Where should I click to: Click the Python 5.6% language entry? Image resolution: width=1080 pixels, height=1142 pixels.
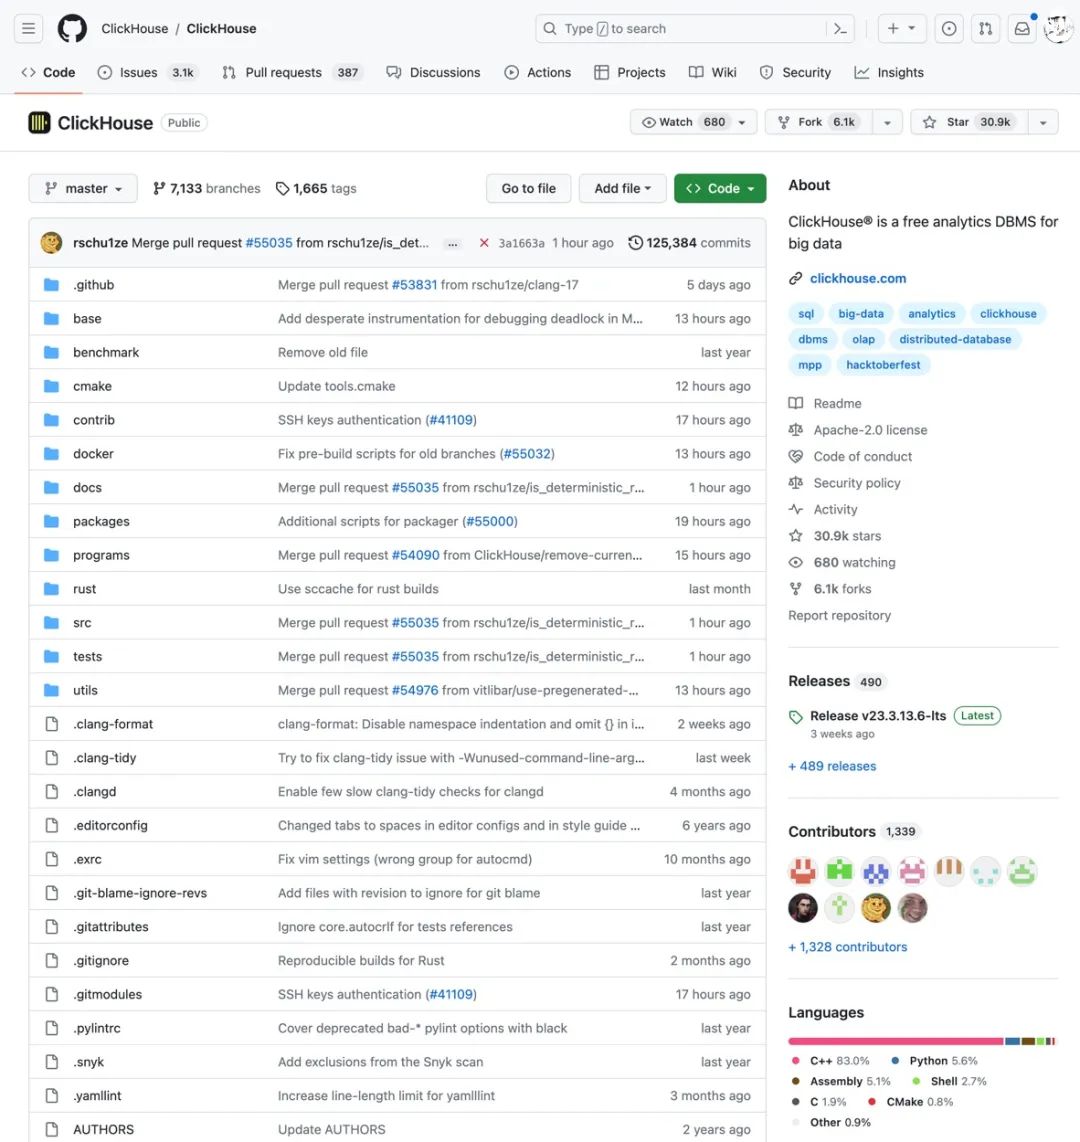(934, 1061)
